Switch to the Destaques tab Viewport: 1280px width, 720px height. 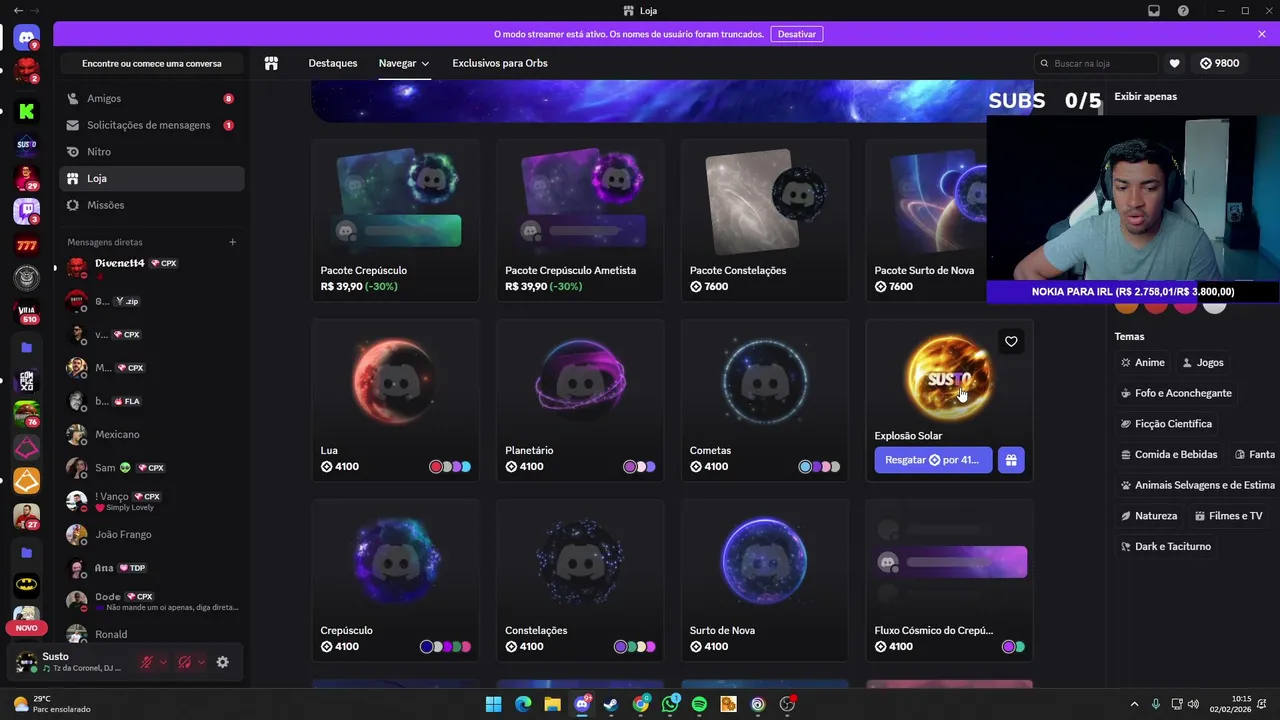tap(333, 63)
